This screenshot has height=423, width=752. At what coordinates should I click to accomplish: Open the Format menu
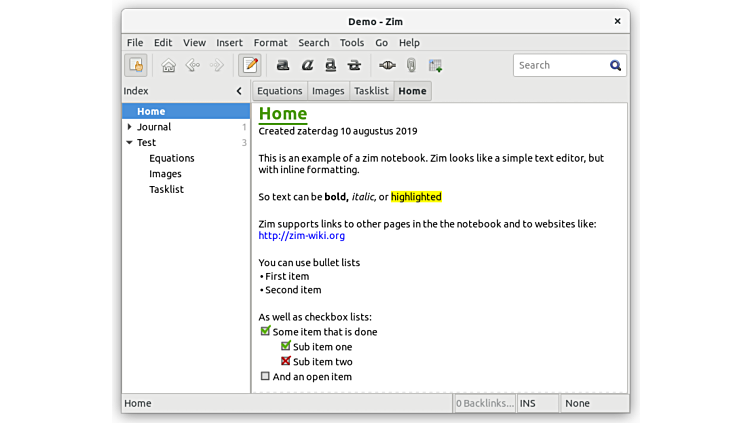270,43
